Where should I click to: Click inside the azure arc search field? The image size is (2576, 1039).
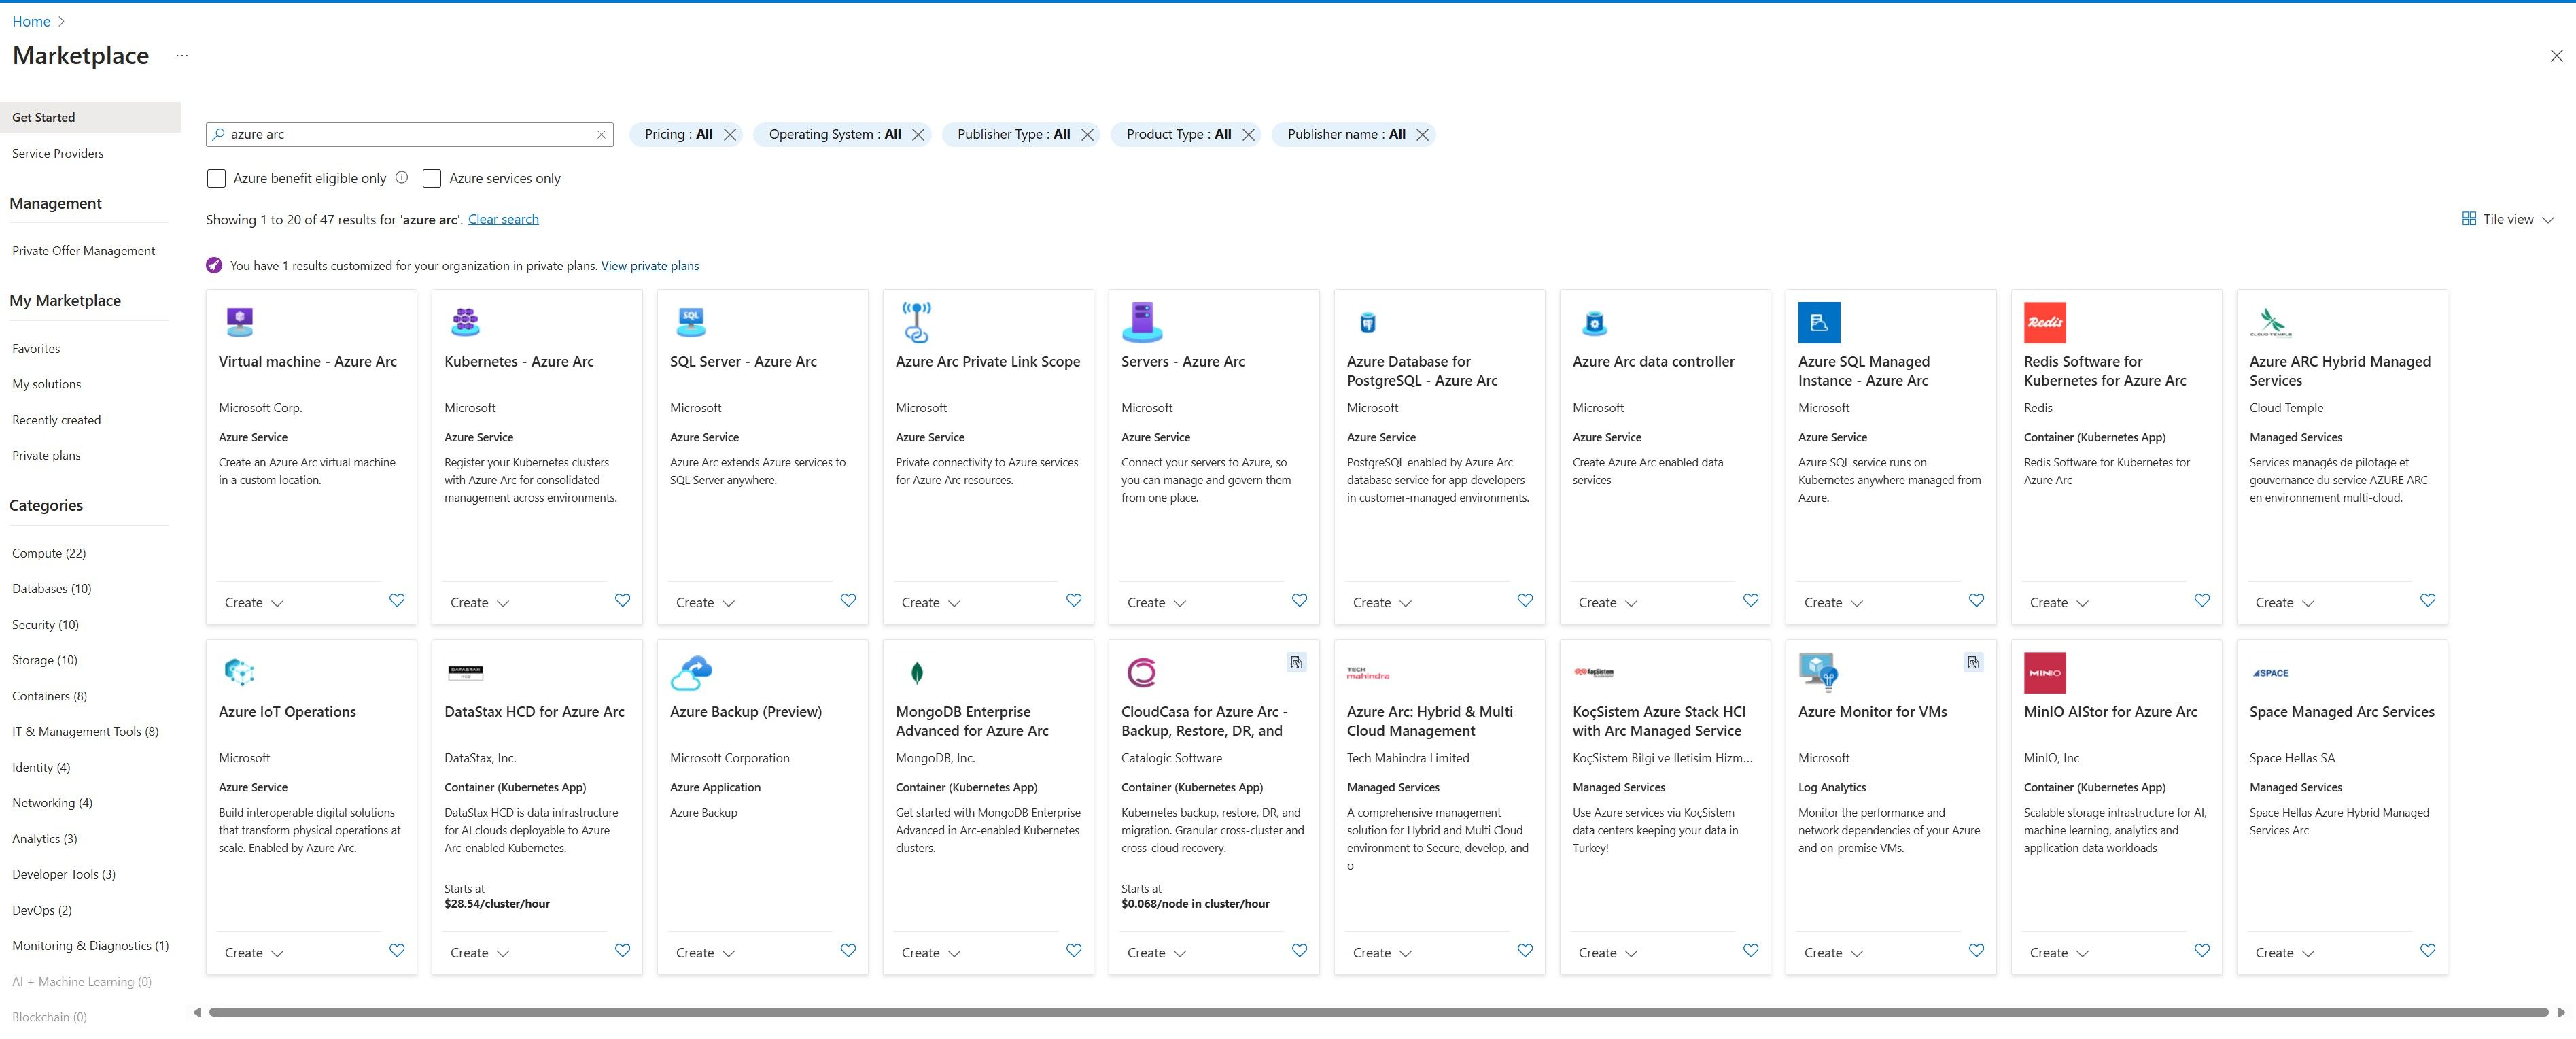[400, 134]
